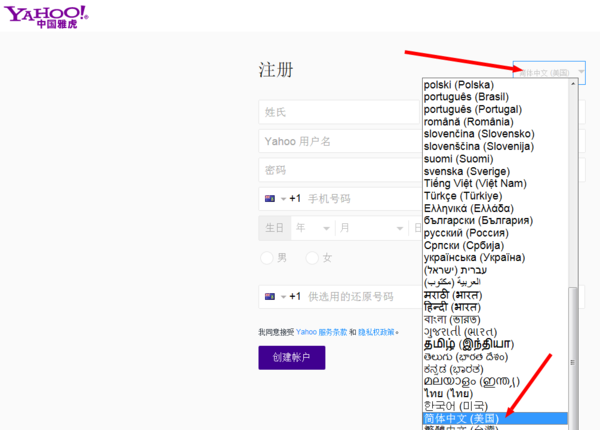
Task: Pick polski (Polska) language option
Action: tap(466, 85)
